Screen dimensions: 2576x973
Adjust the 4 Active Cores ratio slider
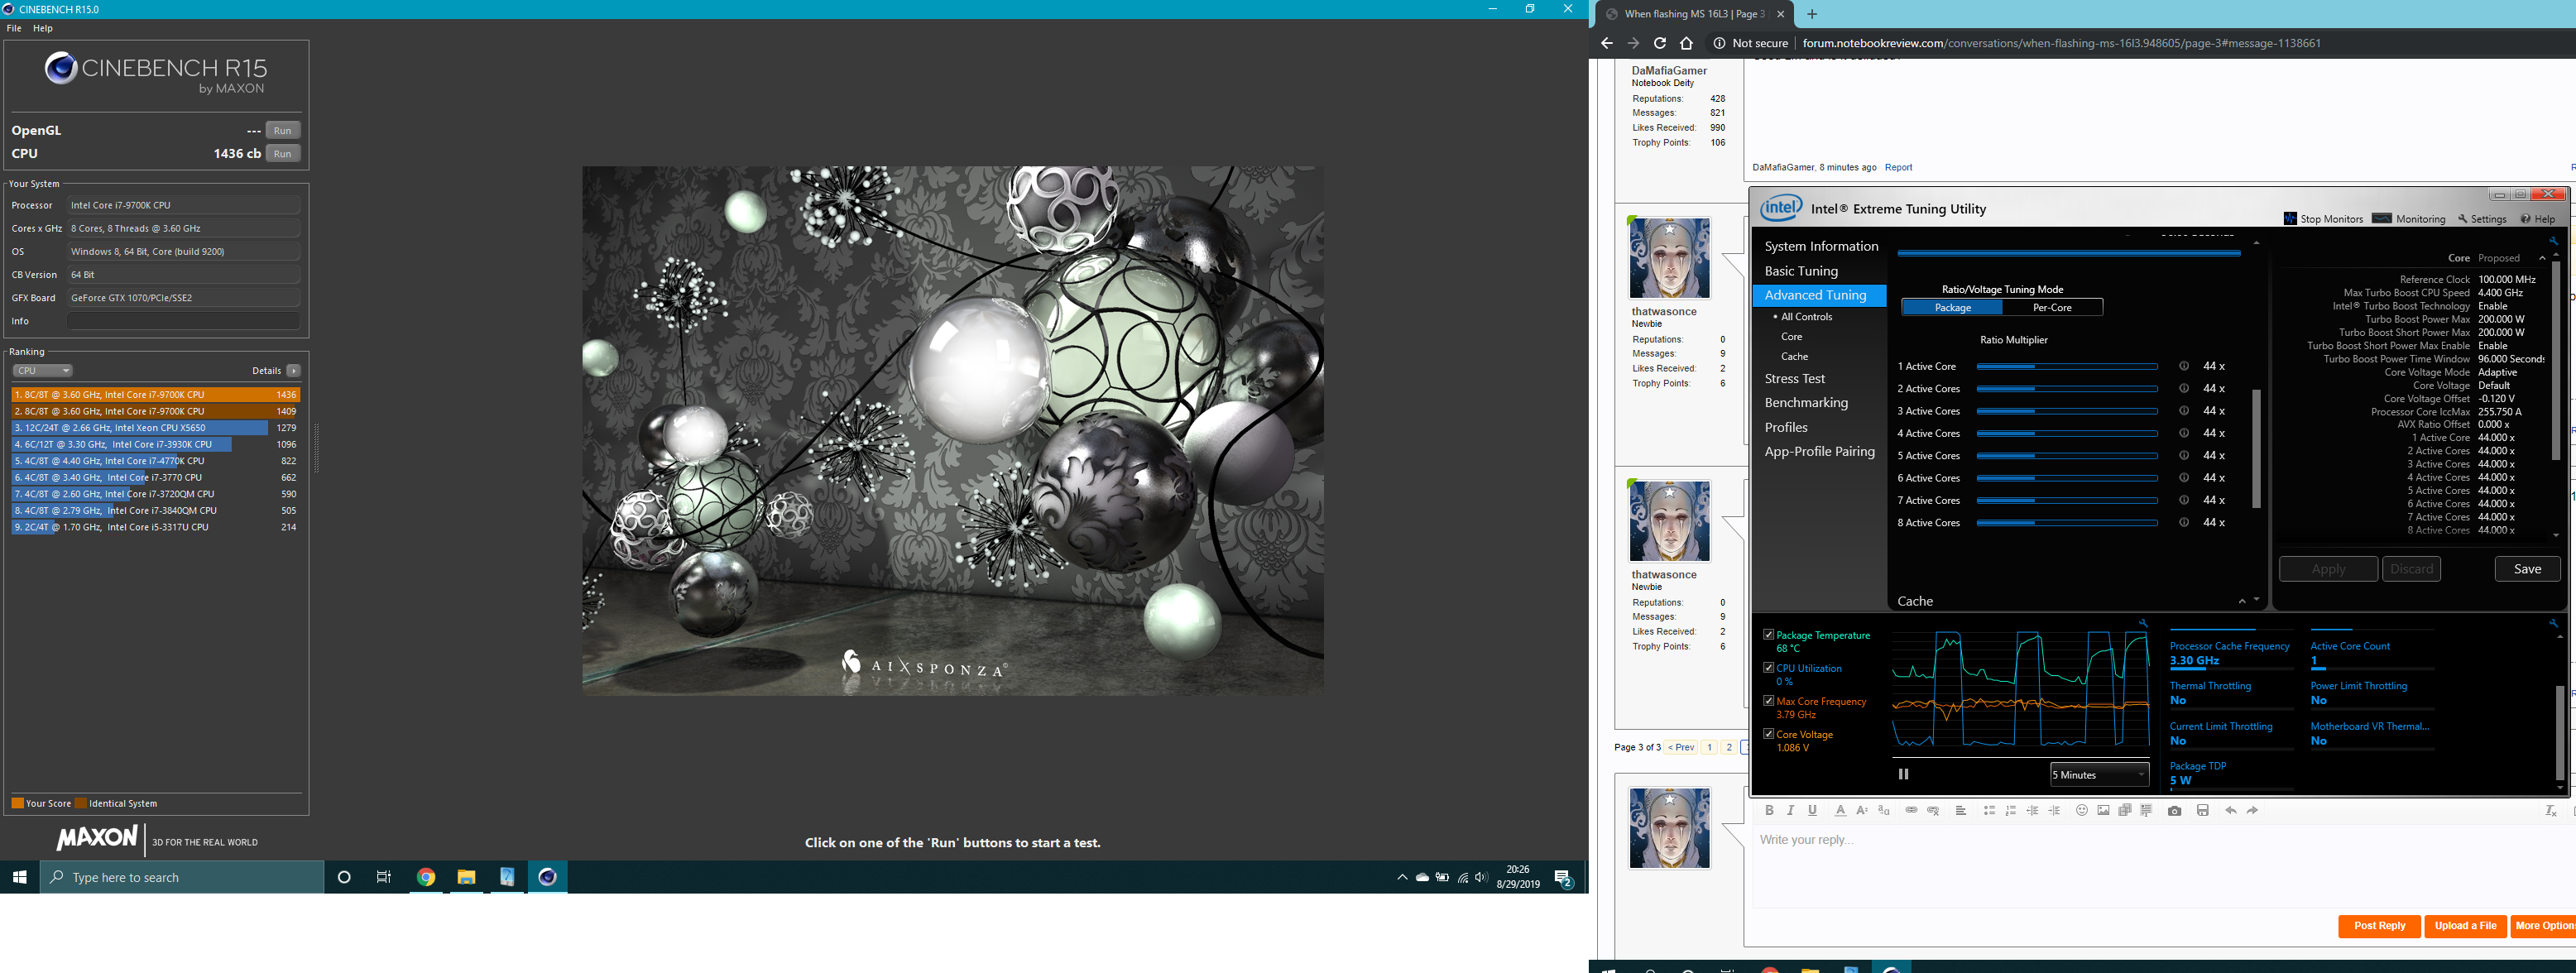[2066, 433]
